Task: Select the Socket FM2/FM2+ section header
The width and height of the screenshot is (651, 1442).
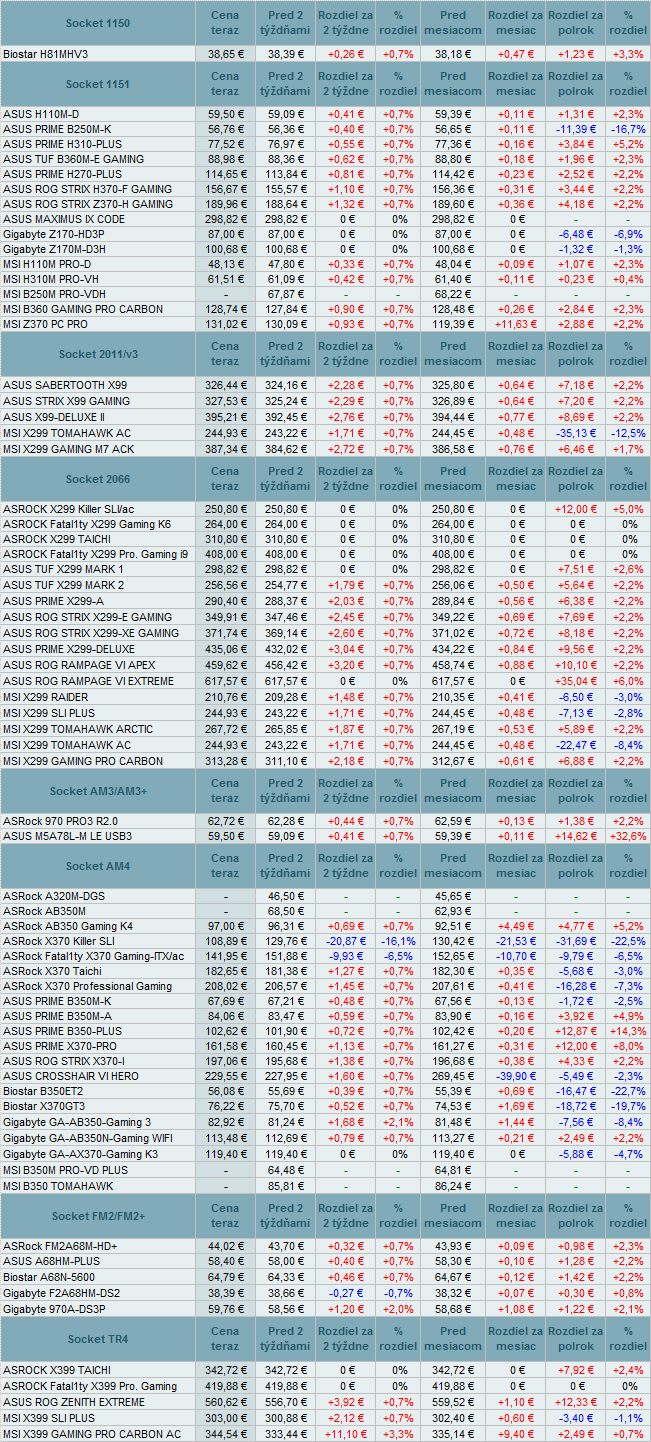Action: click(97, 1215)
